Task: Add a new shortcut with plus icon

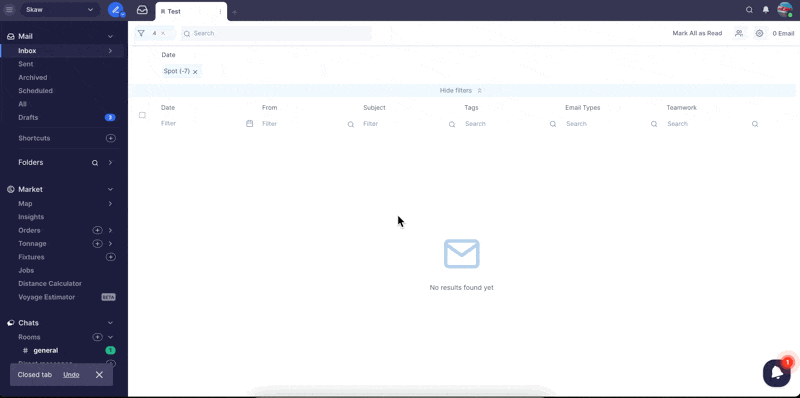Action: coord(110,138)
